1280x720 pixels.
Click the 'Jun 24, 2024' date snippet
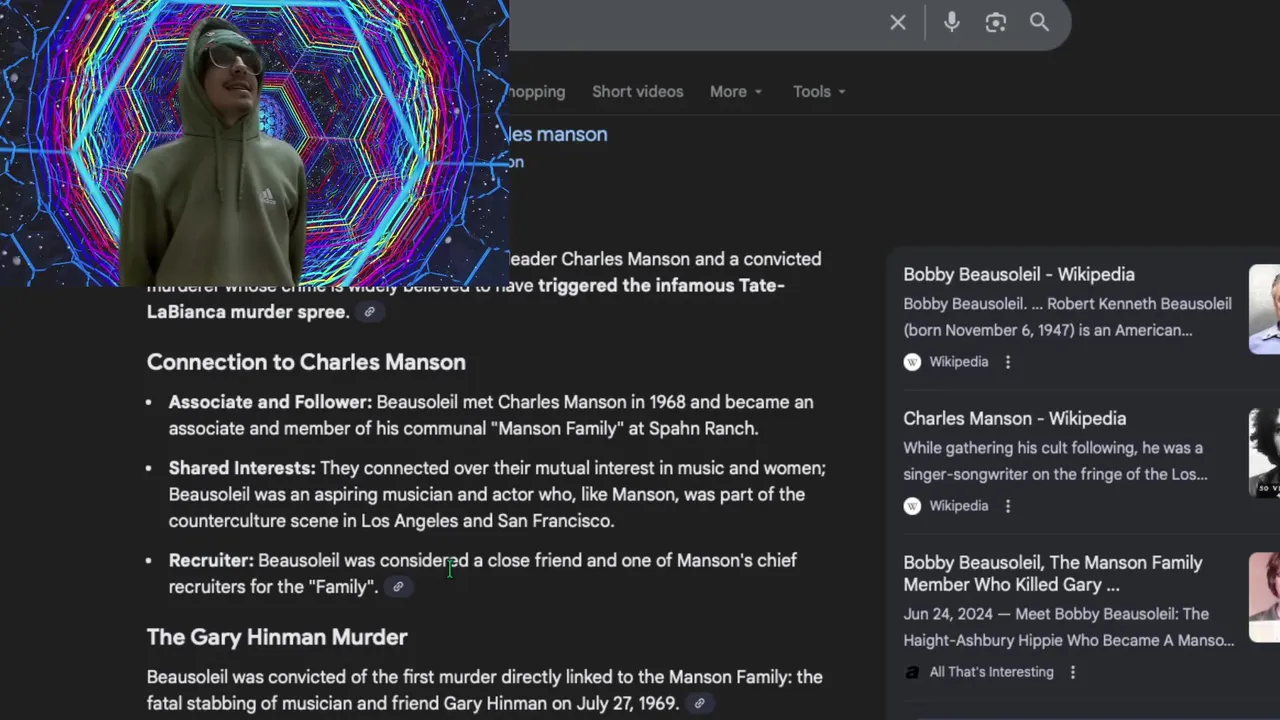[947, 614]
